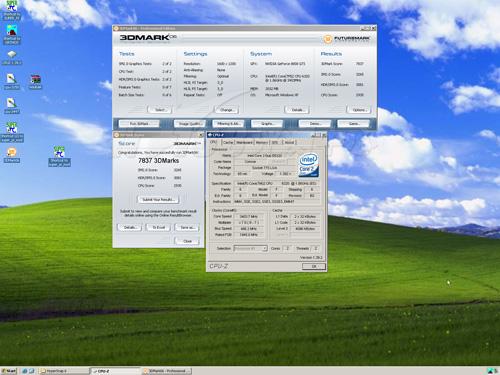Screen dimensions: 500x375
Task: Click the Game... button in 3DMark
Action: [x=353, y=124]
